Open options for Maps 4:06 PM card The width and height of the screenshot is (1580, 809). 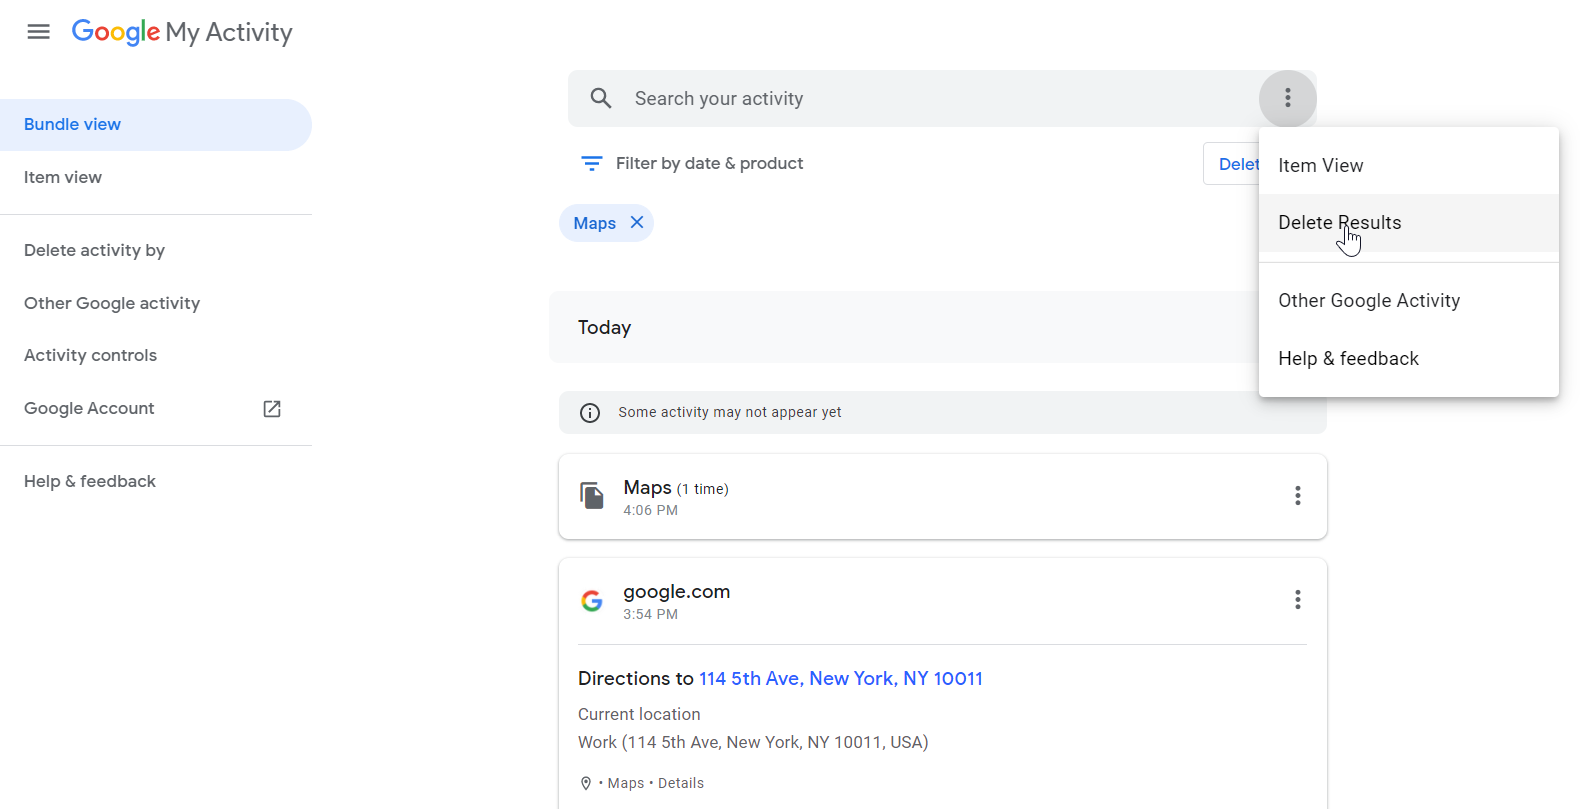[x=1297, y=496]
